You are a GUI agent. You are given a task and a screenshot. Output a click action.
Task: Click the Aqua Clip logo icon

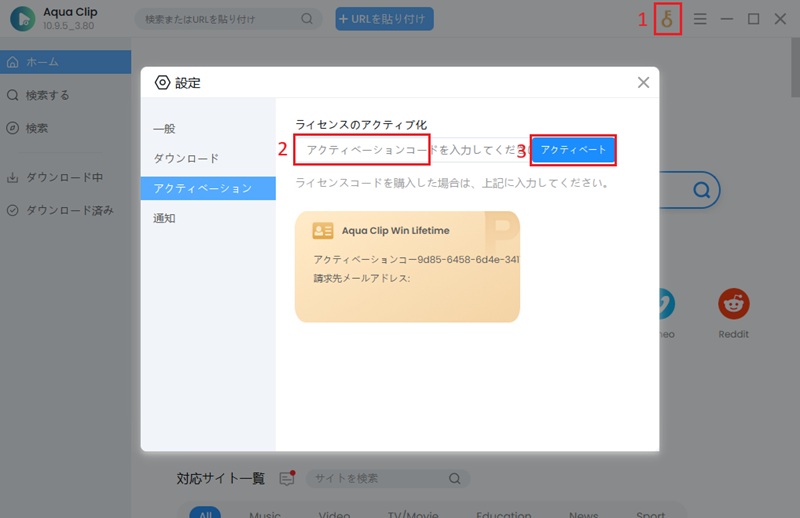22,18
